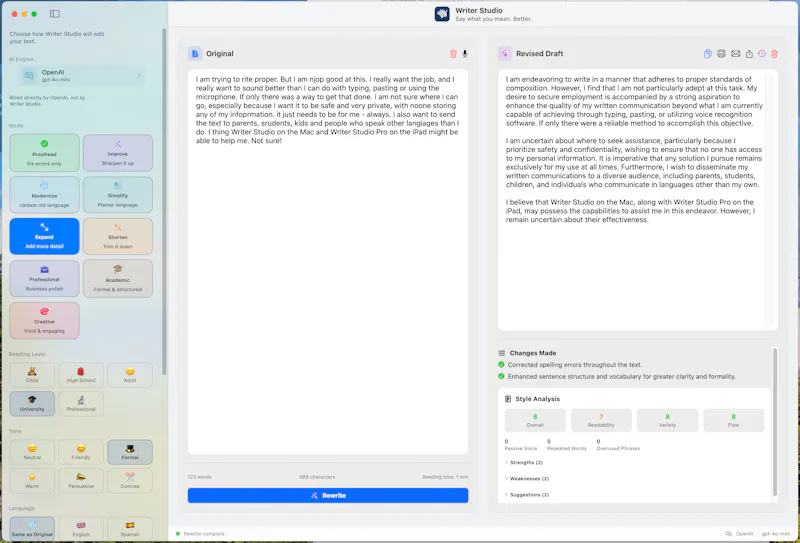Select the Creative mode

click(44, 320)
